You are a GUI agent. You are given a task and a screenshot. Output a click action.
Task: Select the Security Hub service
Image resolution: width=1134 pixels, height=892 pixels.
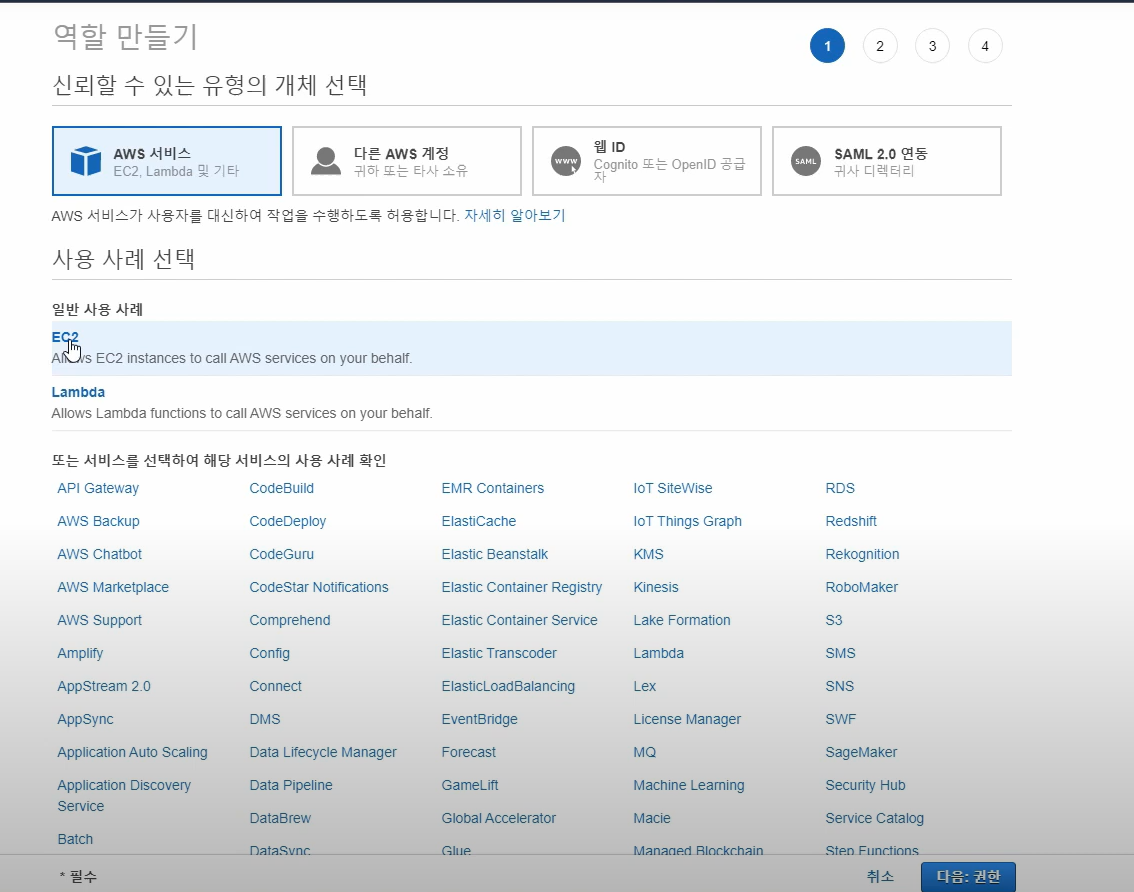click(865, 786)
